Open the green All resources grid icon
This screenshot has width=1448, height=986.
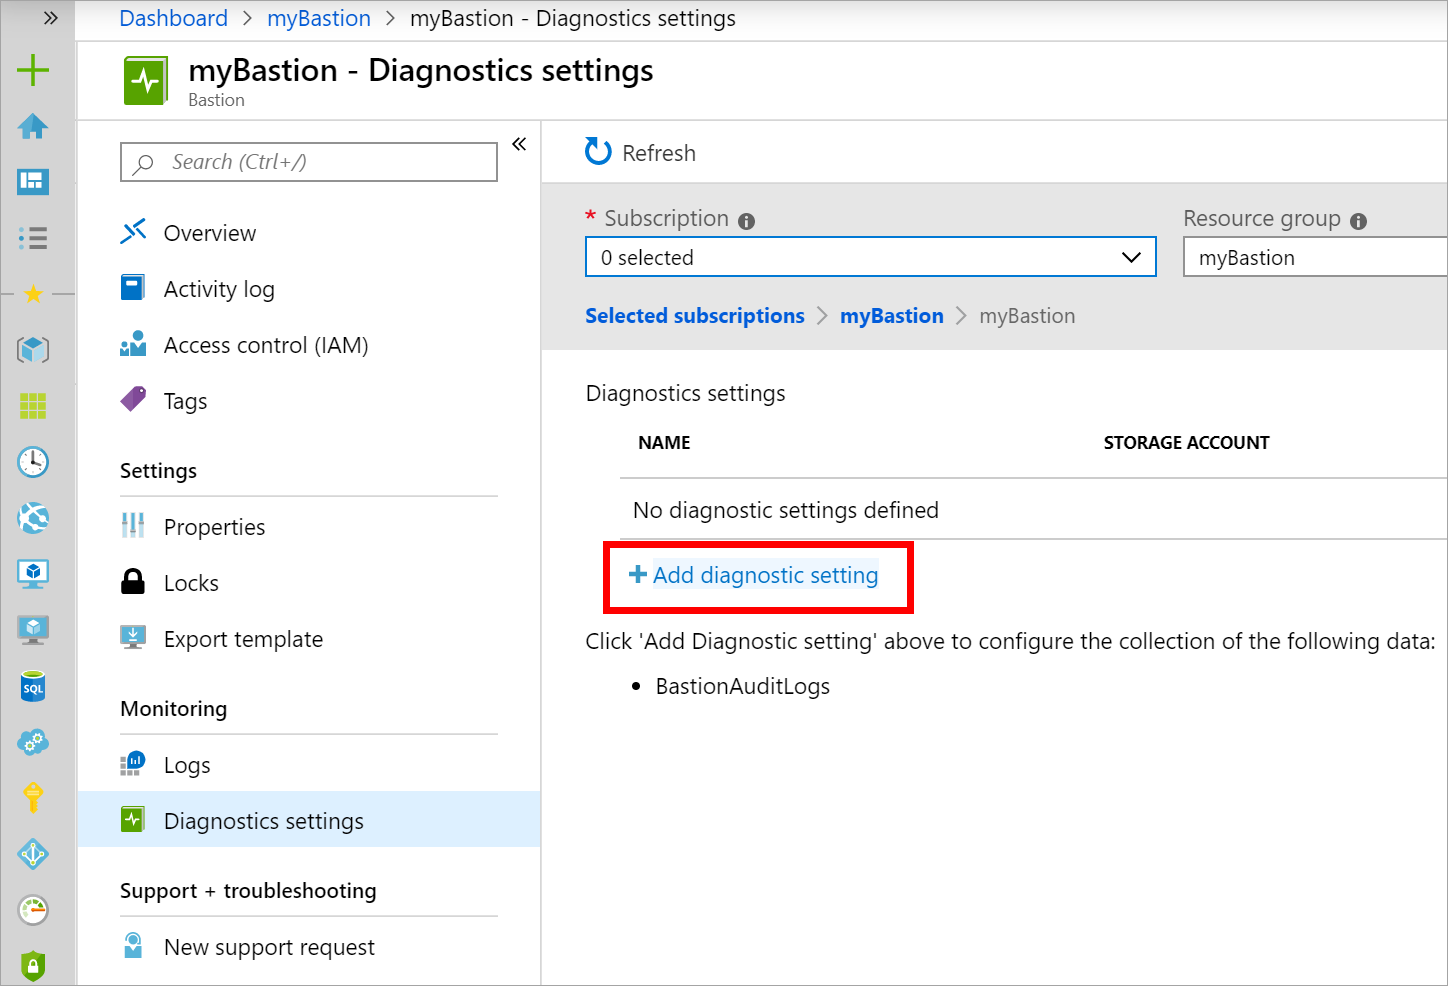tap(33, 406)
